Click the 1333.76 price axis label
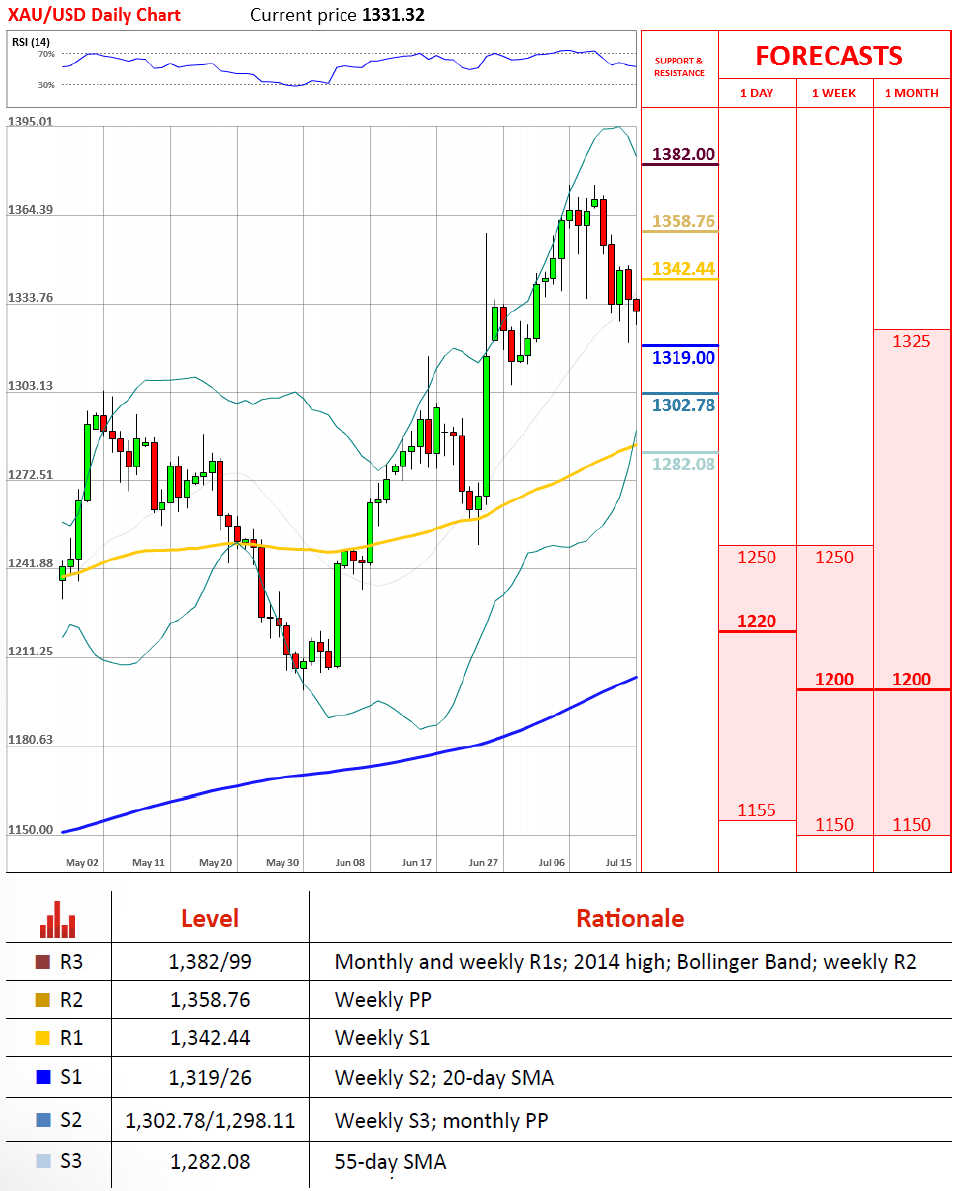 click(x=30, y=298)
